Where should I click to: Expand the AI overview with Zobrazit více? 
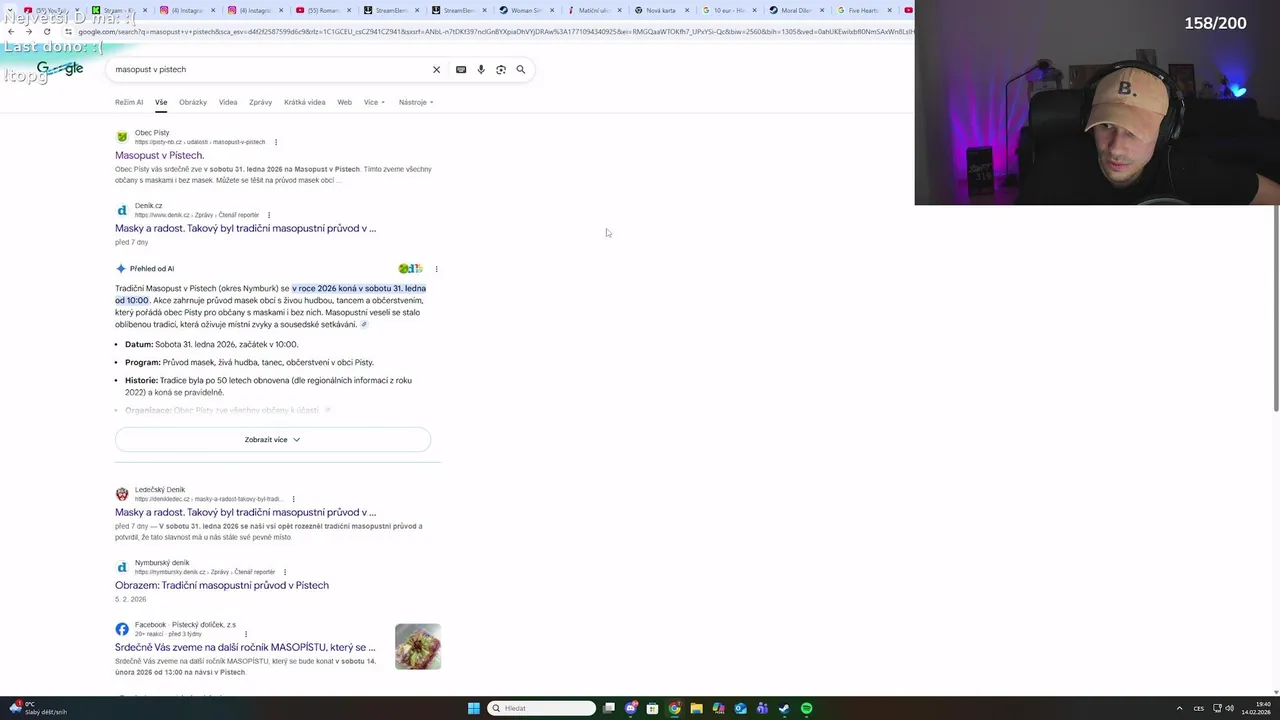273,440
